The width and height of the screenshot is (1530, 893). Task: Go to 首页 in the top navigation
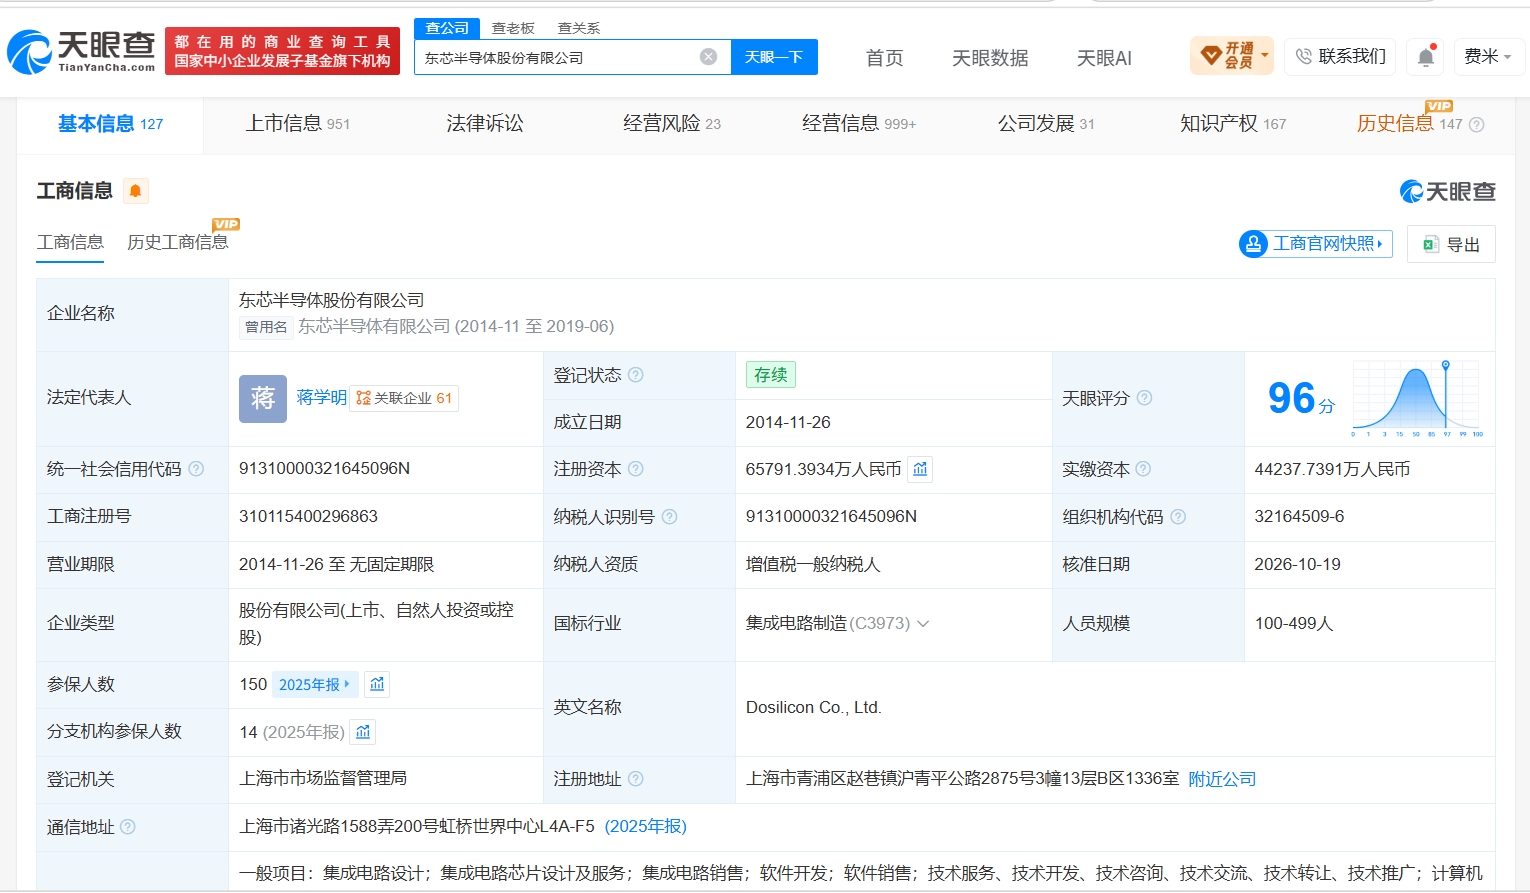click(885, 58)
